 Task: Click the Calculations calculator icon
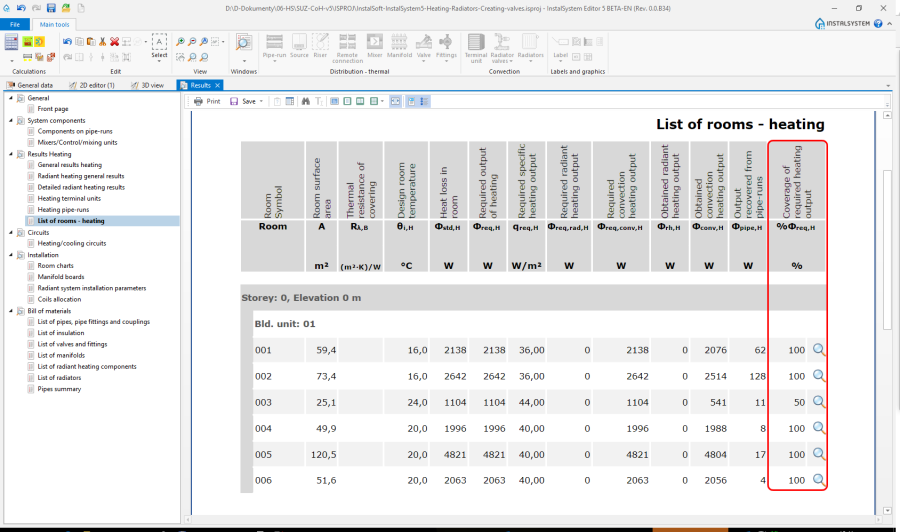coord(11,42)
